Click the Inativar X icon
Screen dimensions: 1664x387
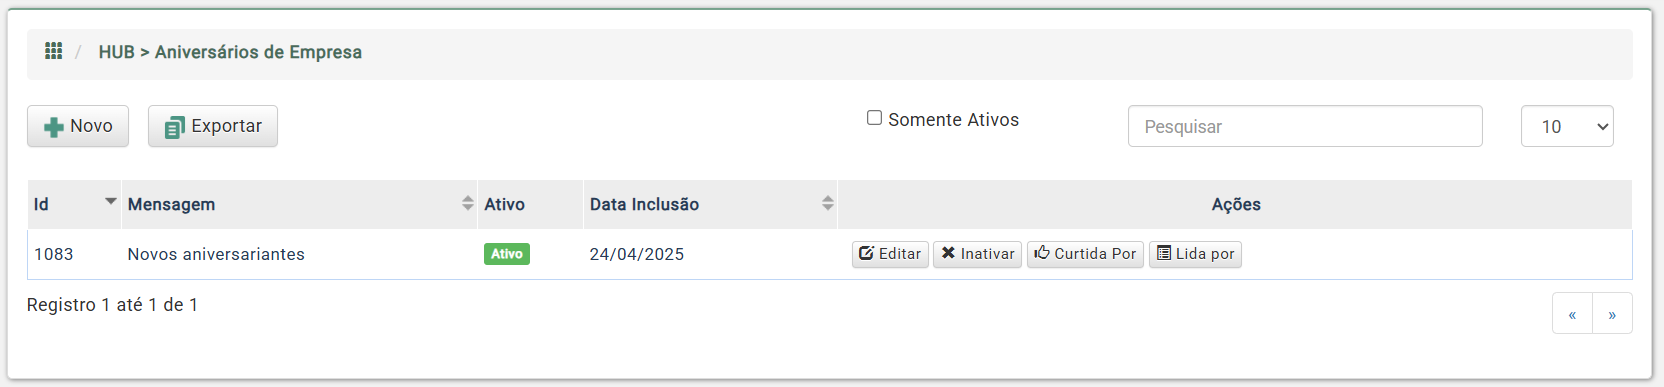coord(948,254)
